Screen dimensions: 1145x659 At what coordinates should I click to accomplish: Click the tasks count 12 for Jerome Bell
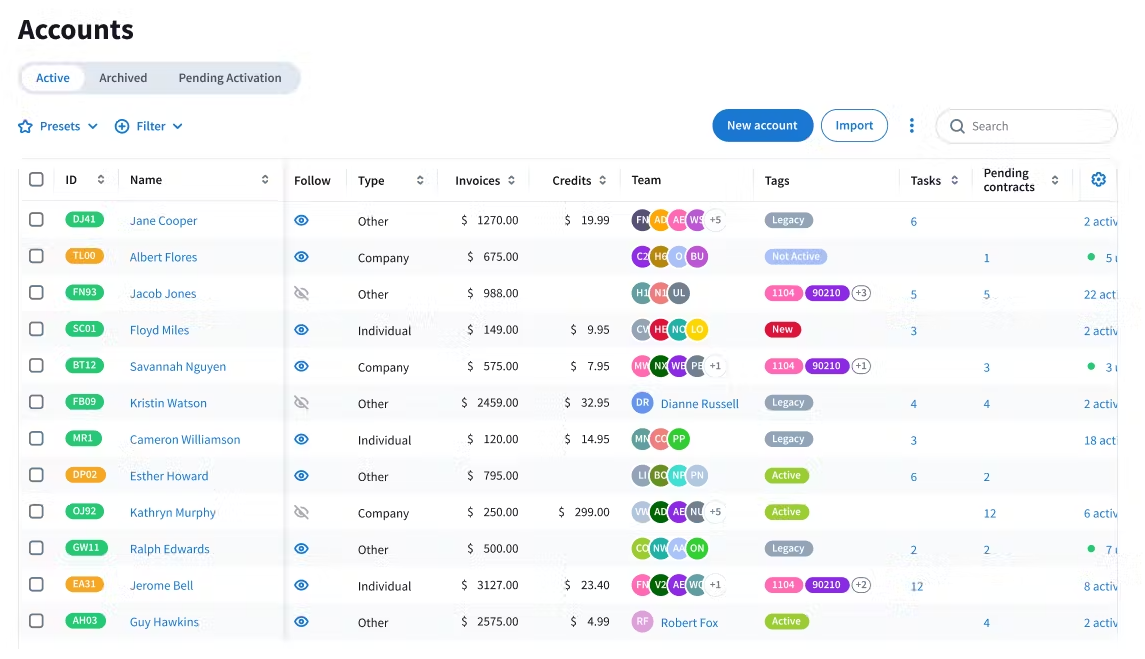coord(916,586)
